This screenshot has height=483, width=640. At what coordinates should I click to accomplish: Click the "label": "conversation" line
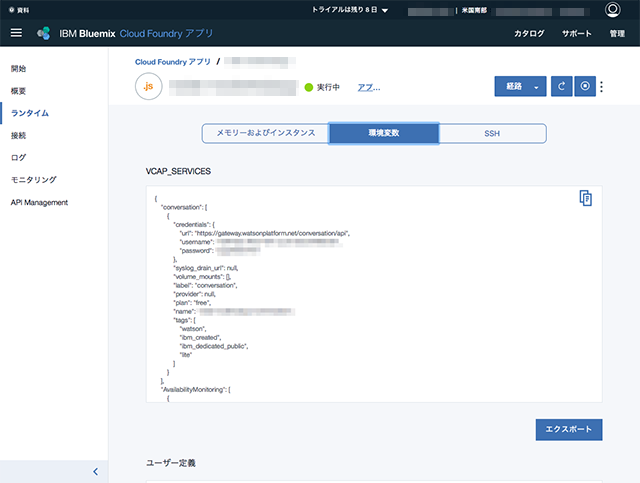pyautogui.click(x=205, y=285)
